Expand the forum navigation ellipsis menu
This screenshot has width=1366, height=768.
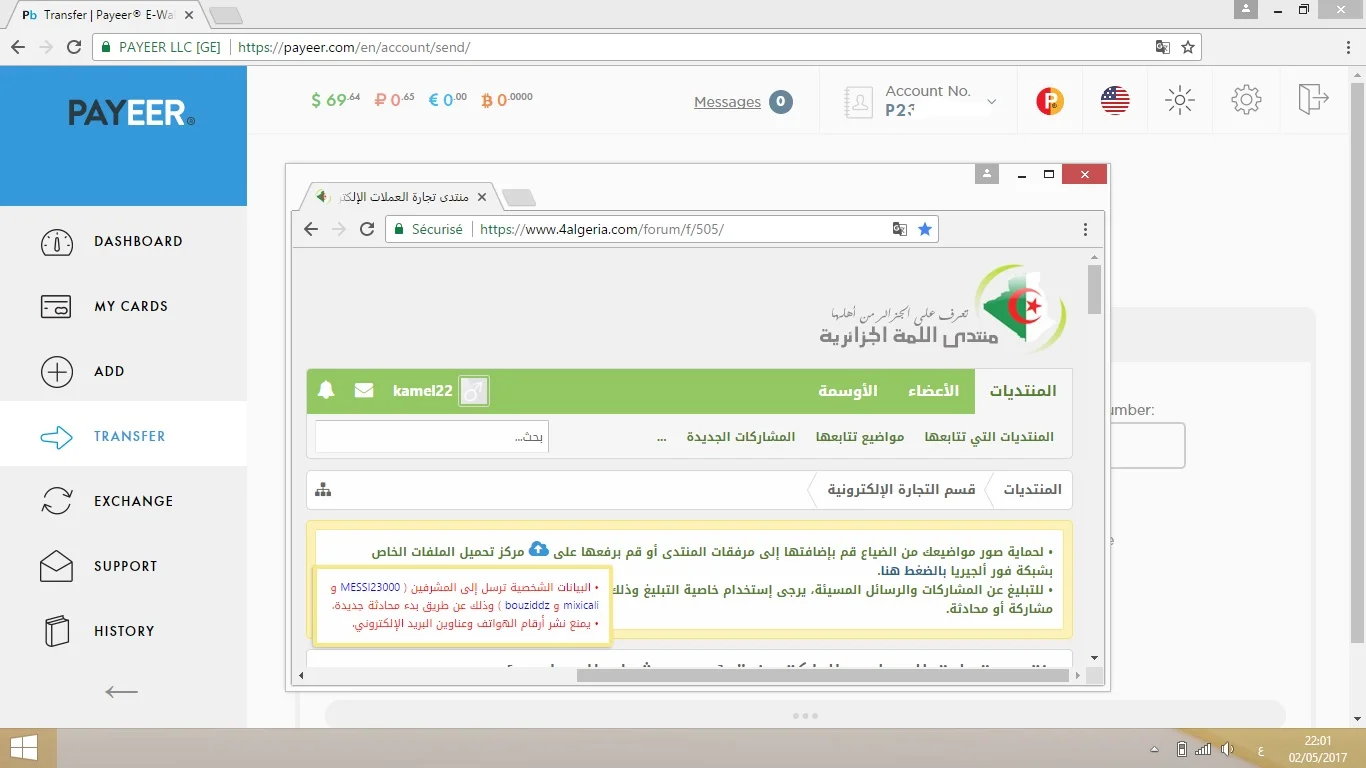661,437
